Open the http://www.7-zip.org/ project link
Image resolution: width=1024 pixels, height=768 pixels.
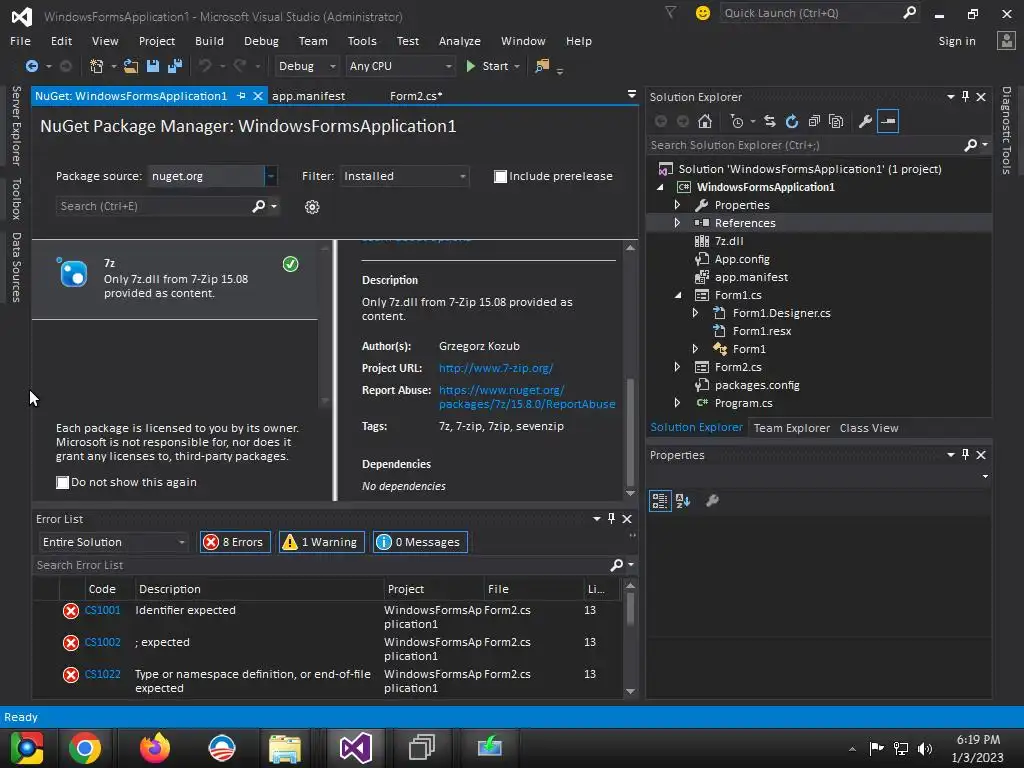(496, 368)
